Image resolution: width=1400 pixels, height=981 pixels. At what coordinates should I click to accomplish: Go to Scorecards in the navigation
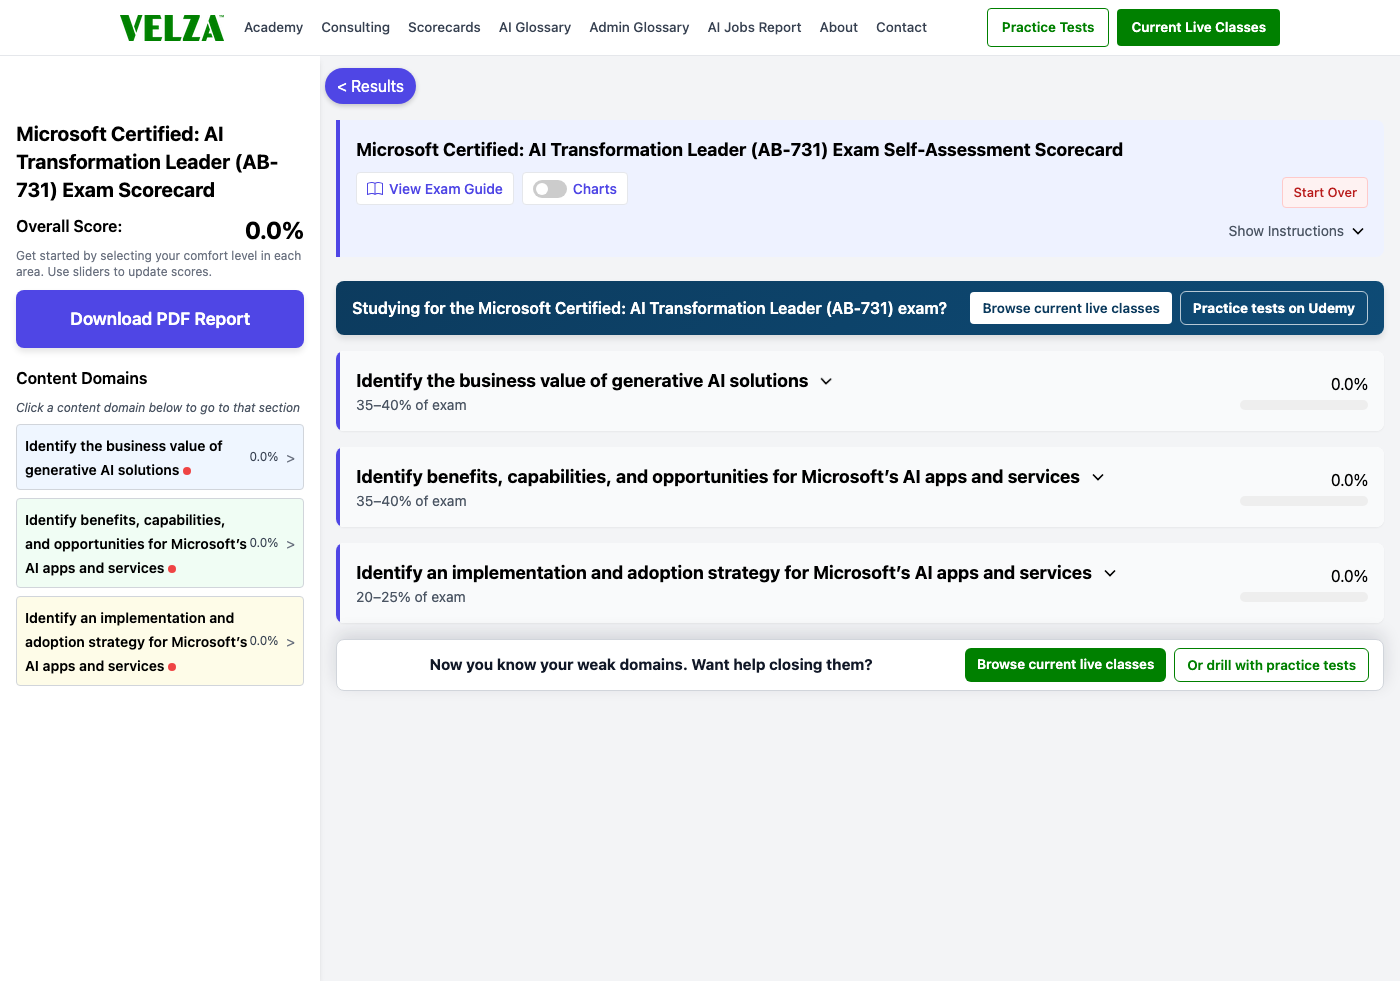click(x=444, y=27)
